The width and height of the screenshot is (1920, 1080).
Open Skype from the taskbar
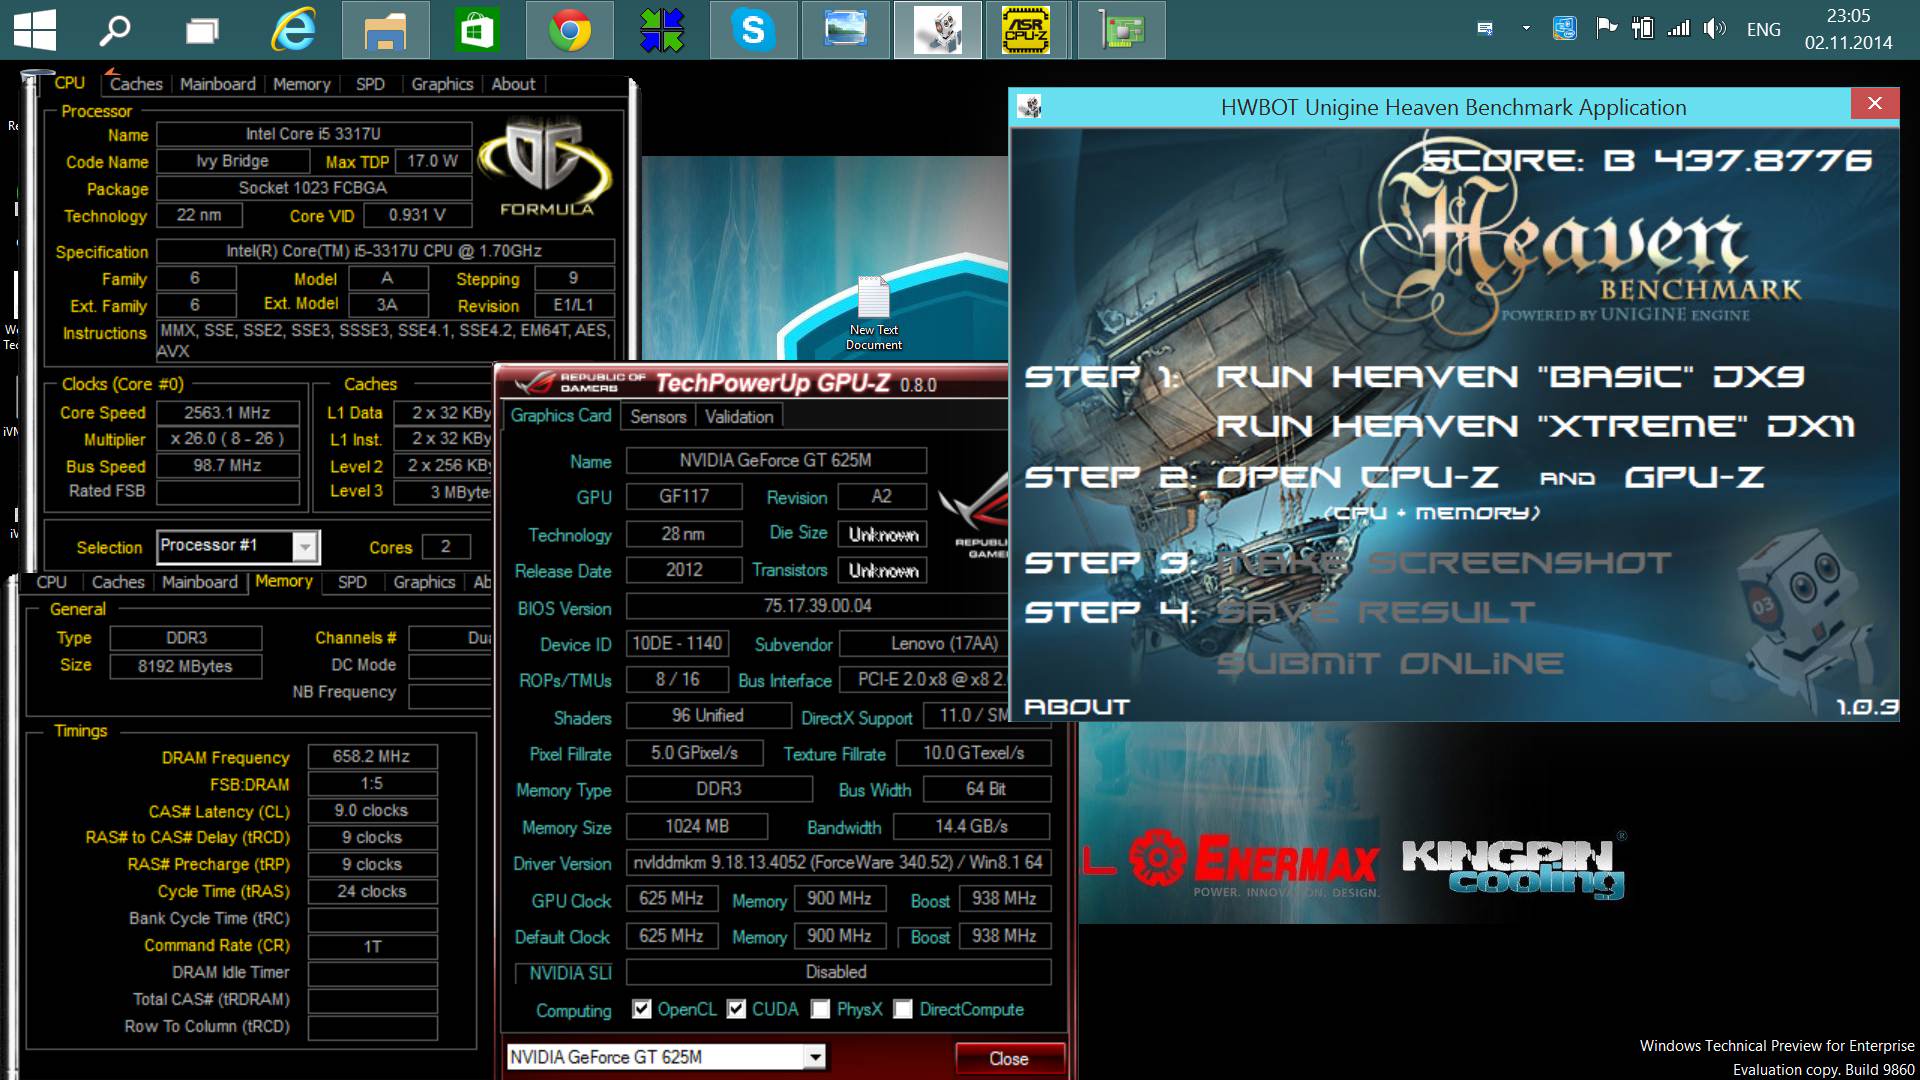[x=753, y=30]
